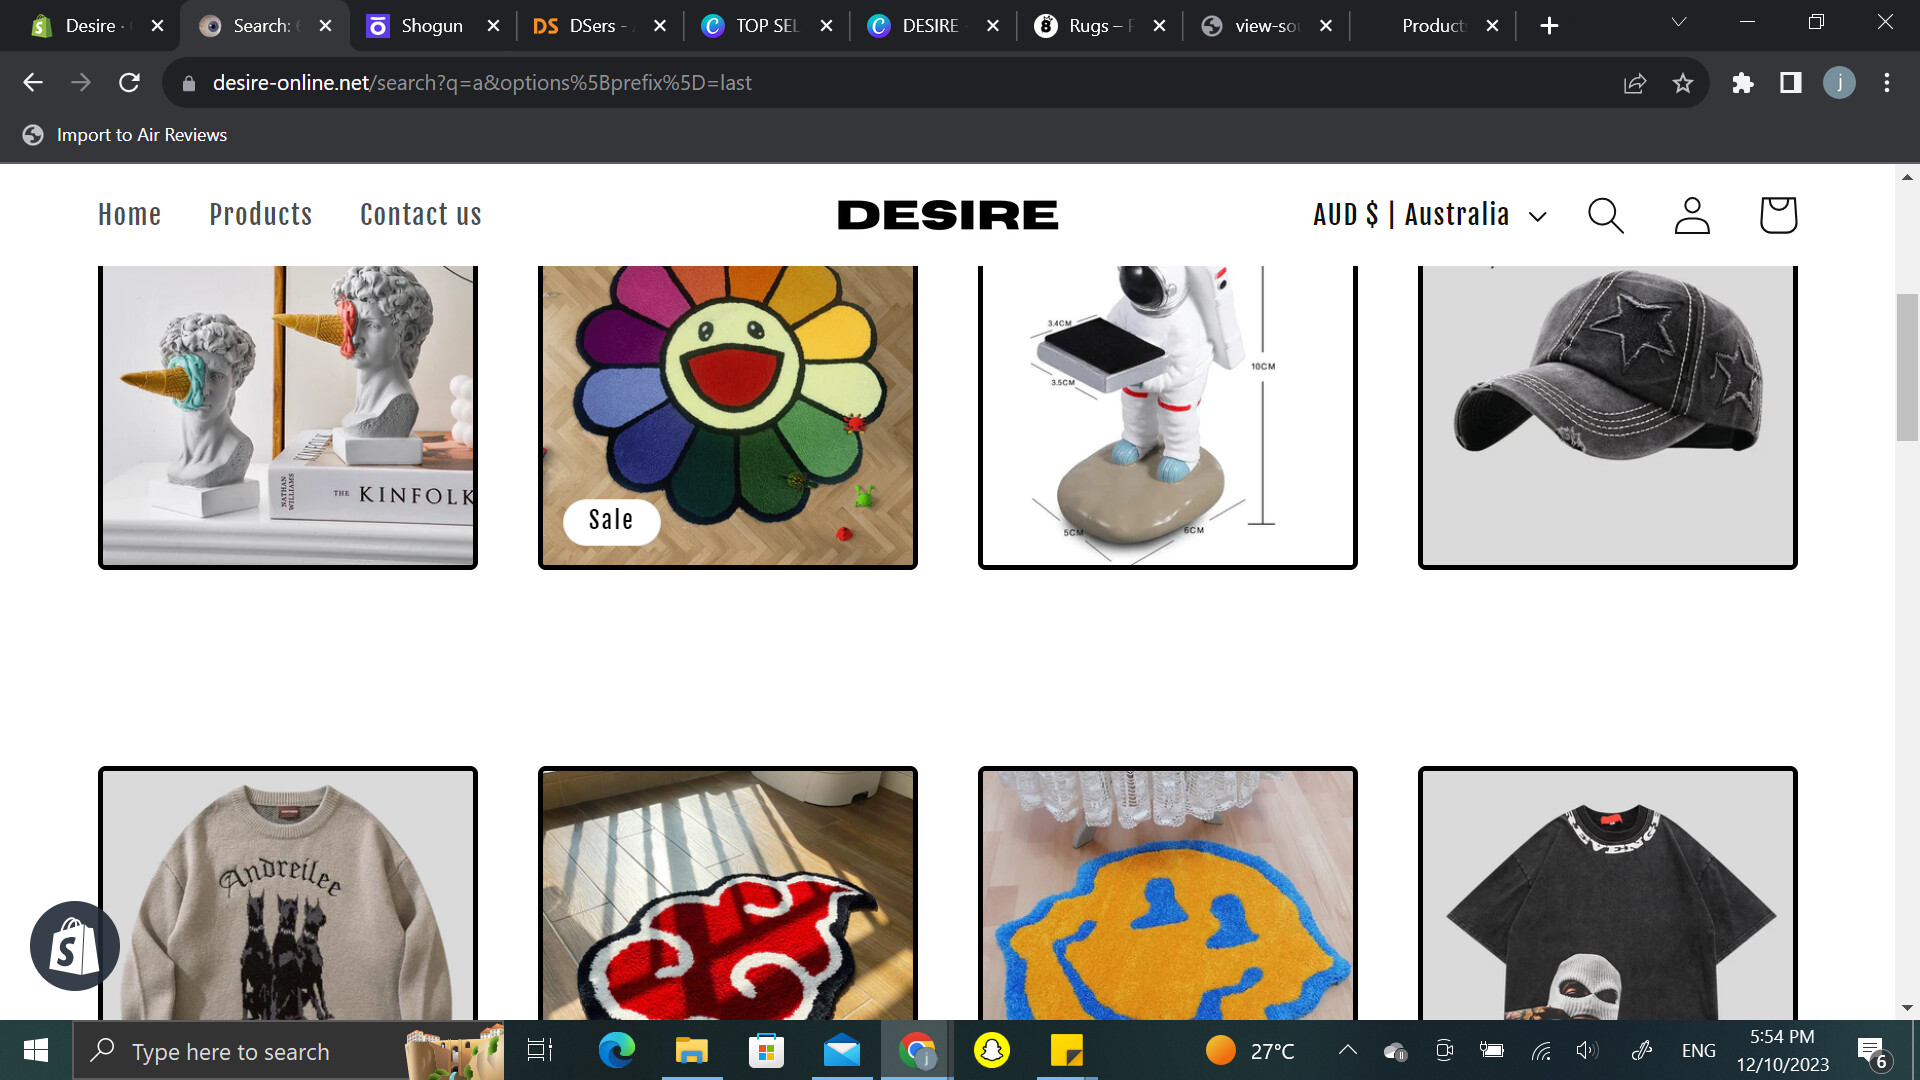Open the astronaut figurine product
Image resolution: width=1920 pixels, height=1080 pixels.
[1168, 416]
